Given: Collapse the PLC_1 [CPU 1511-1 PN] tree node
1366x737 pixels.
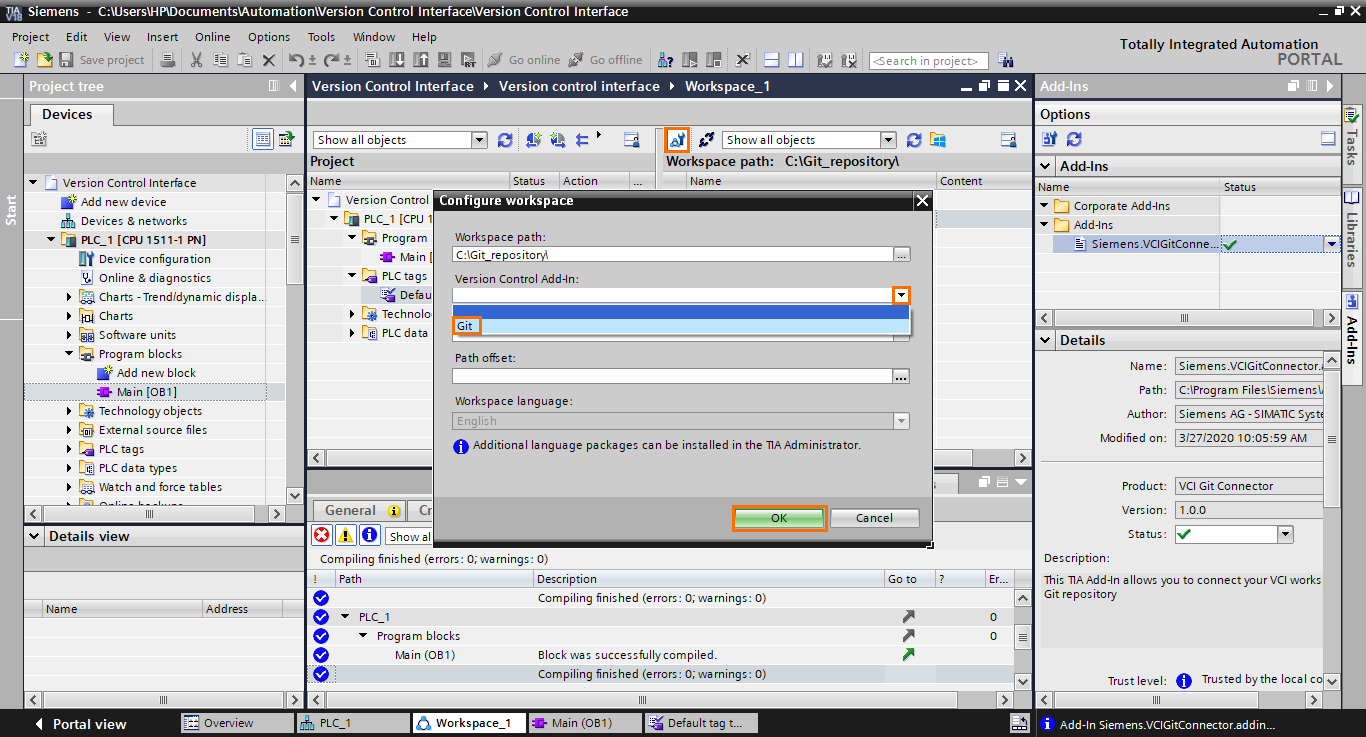Looking at the screenshot, I should [x=51, y=239].
